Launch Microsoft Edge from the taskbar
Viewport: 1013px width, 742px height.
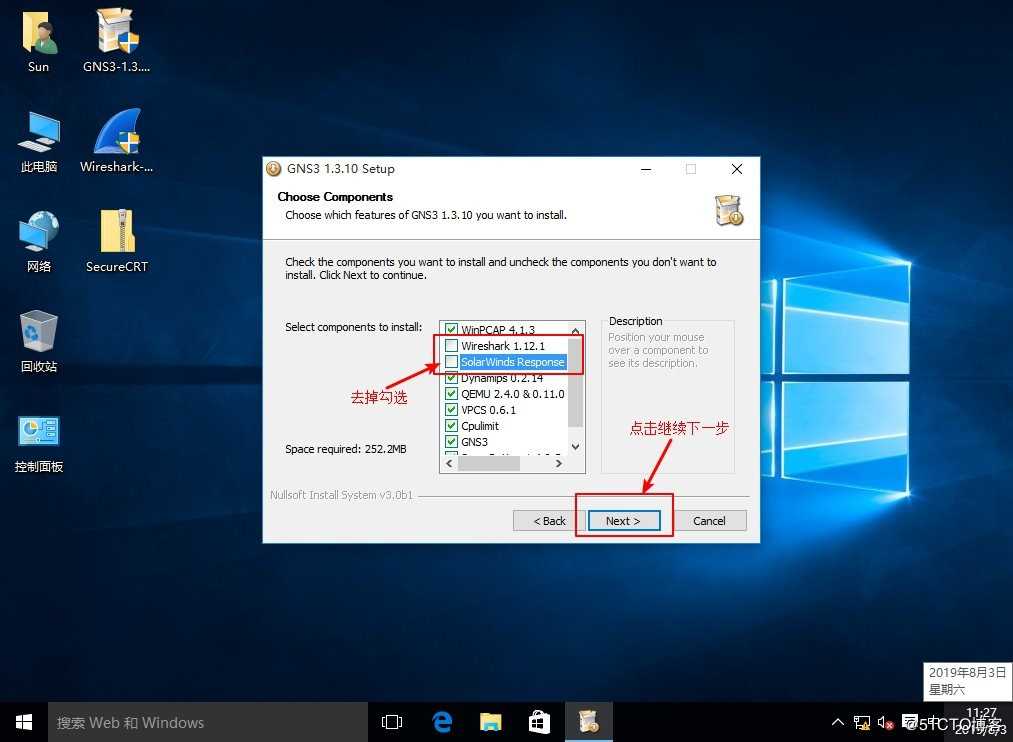coord(442,722)
